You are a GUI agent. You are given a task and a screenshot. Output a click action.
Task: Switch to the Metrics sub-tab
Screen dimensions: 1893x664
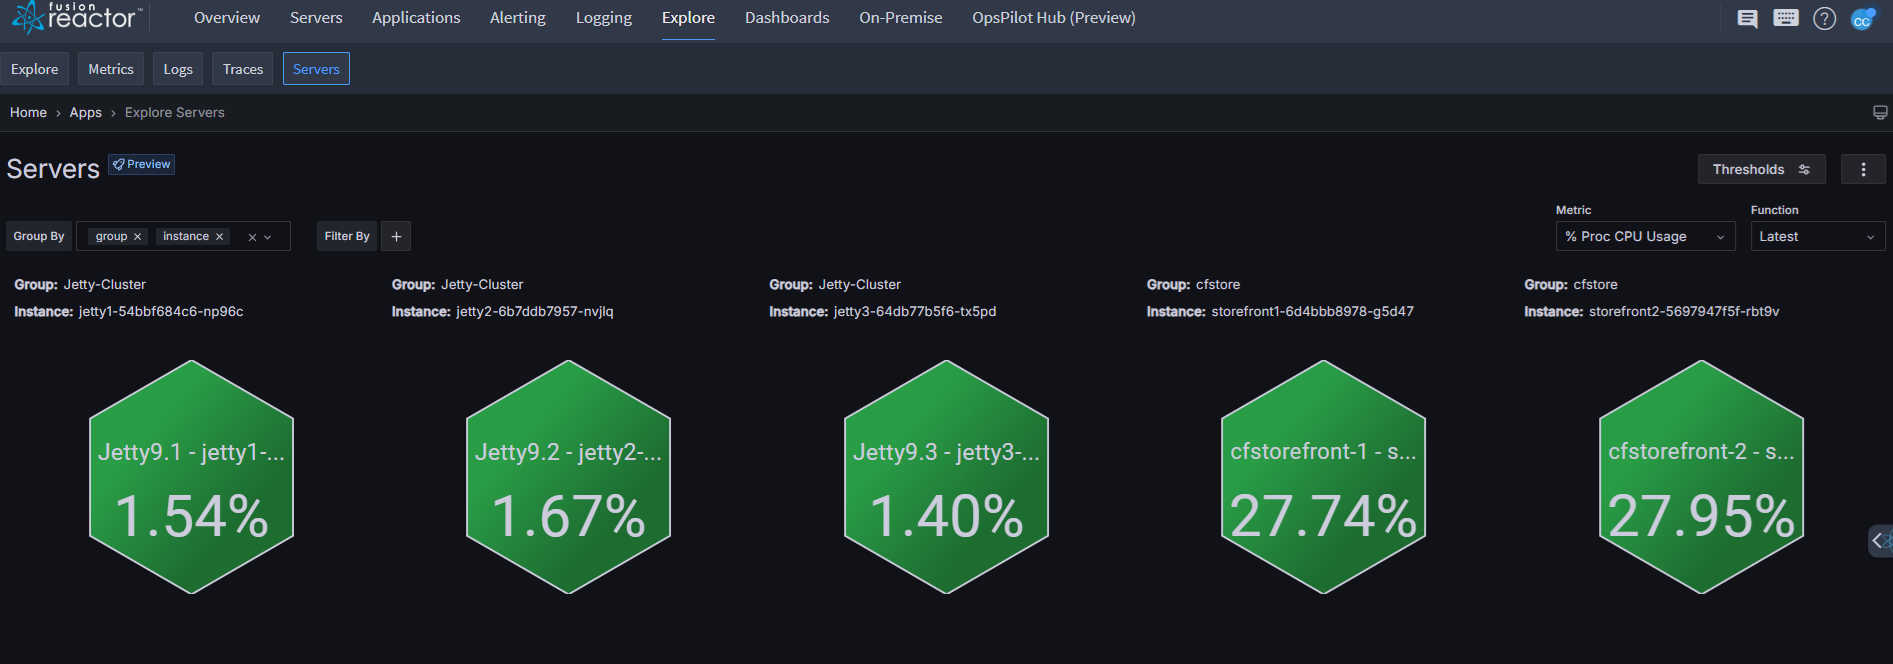pos(111,69)
